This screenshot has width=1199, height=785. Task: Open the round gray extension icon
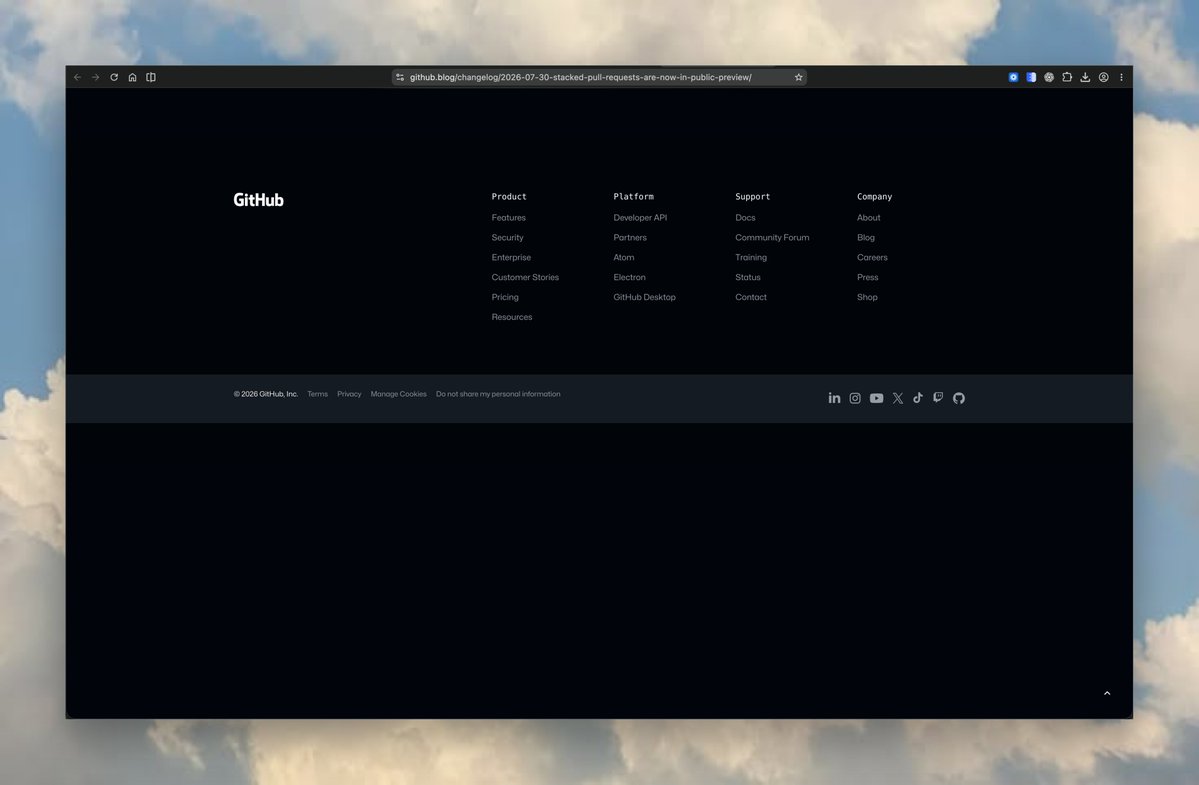pos(1049,77)
